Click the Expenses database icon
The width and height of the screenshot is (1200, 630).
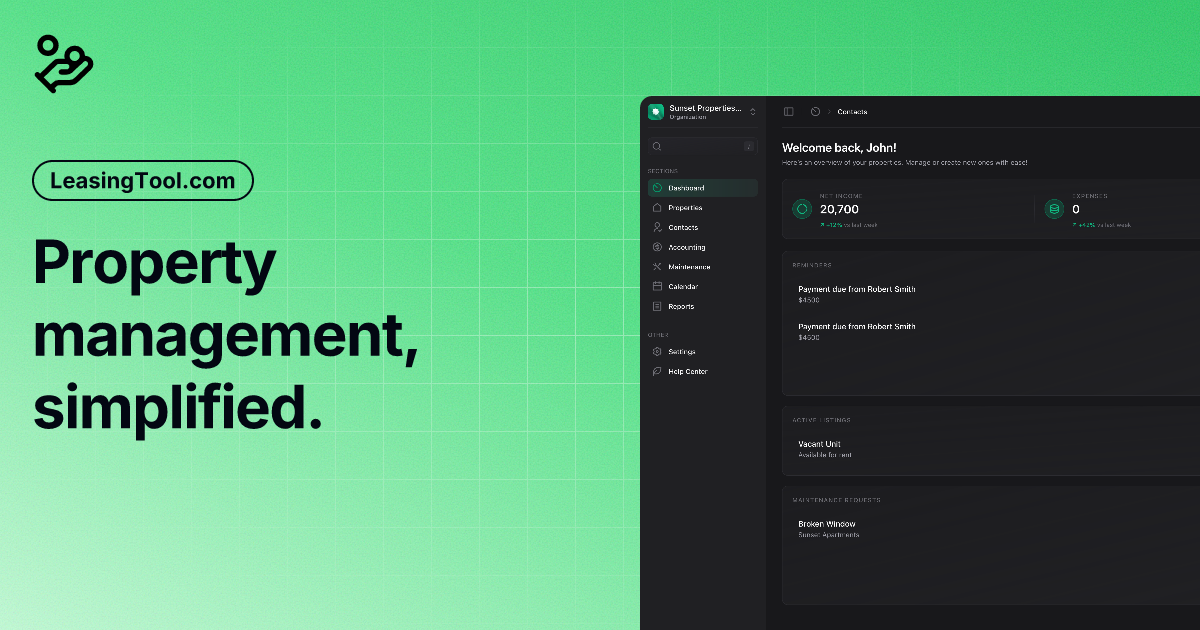tap(1054, 209)
